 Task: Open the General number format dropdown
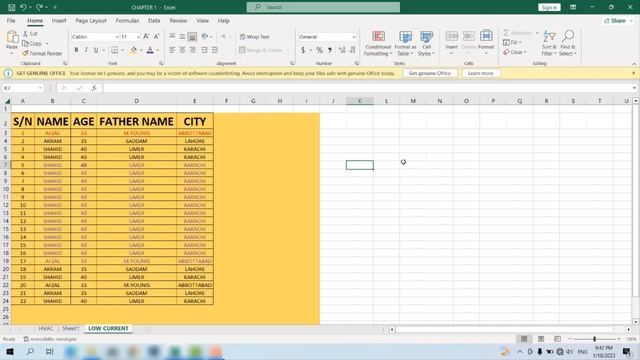[x=353, y=37]
